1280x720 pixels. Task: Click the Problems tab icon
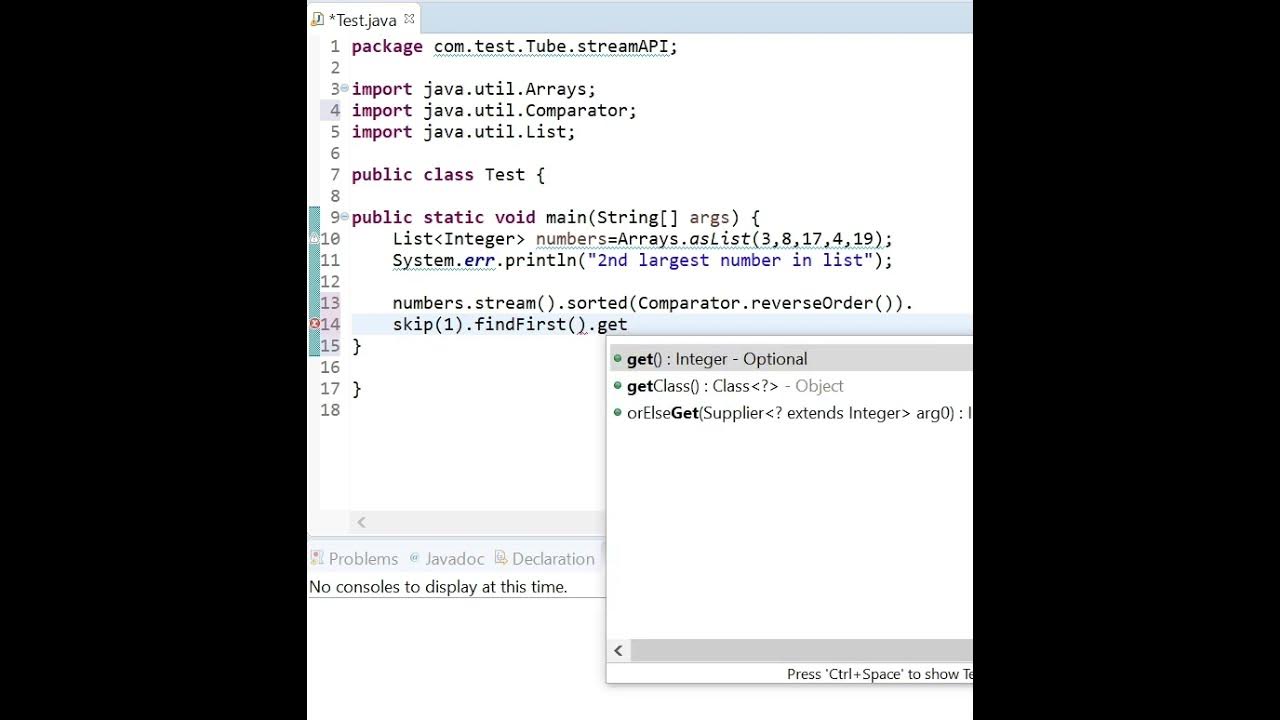pos(317,558)
